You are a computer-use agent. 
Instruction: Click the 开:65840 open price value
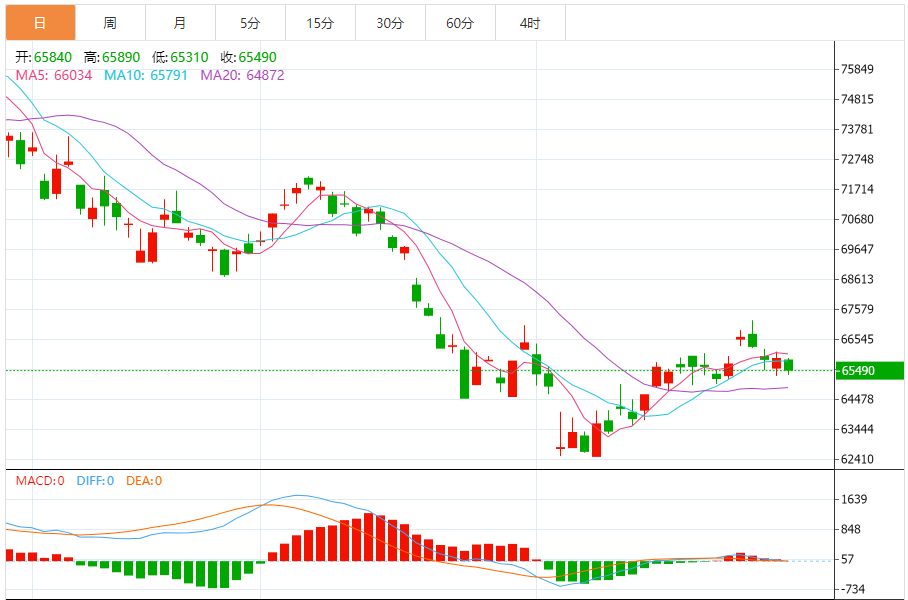click(43, 57)
